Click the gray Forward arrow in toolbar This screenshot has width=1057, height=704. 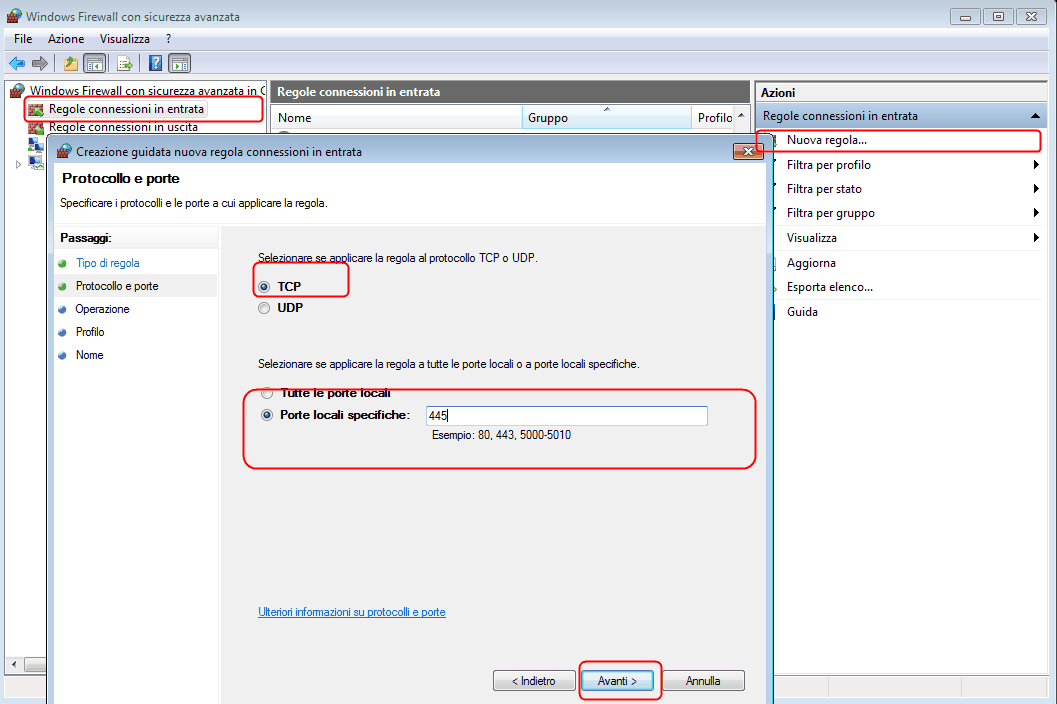tap(40, 63)
